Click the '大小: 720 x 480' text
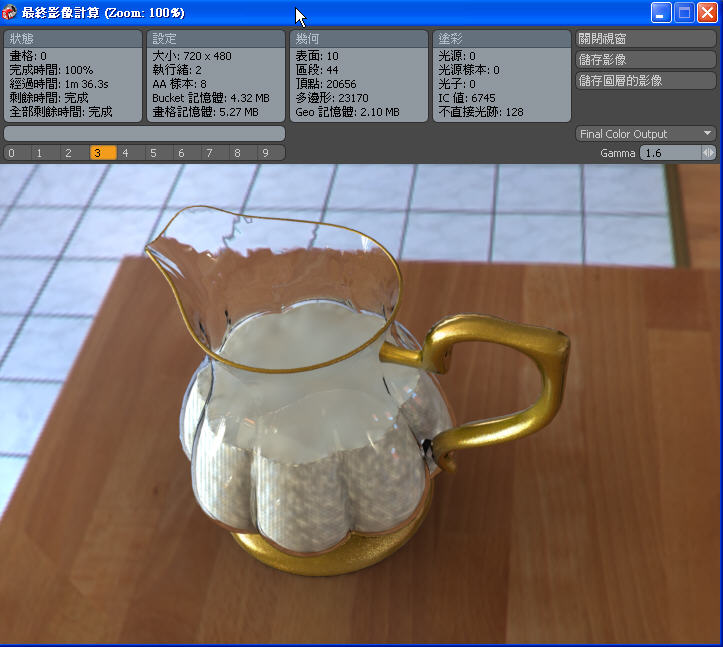This screenshot has width=723, height=647. pyautogui.click(x=192, y=56)
